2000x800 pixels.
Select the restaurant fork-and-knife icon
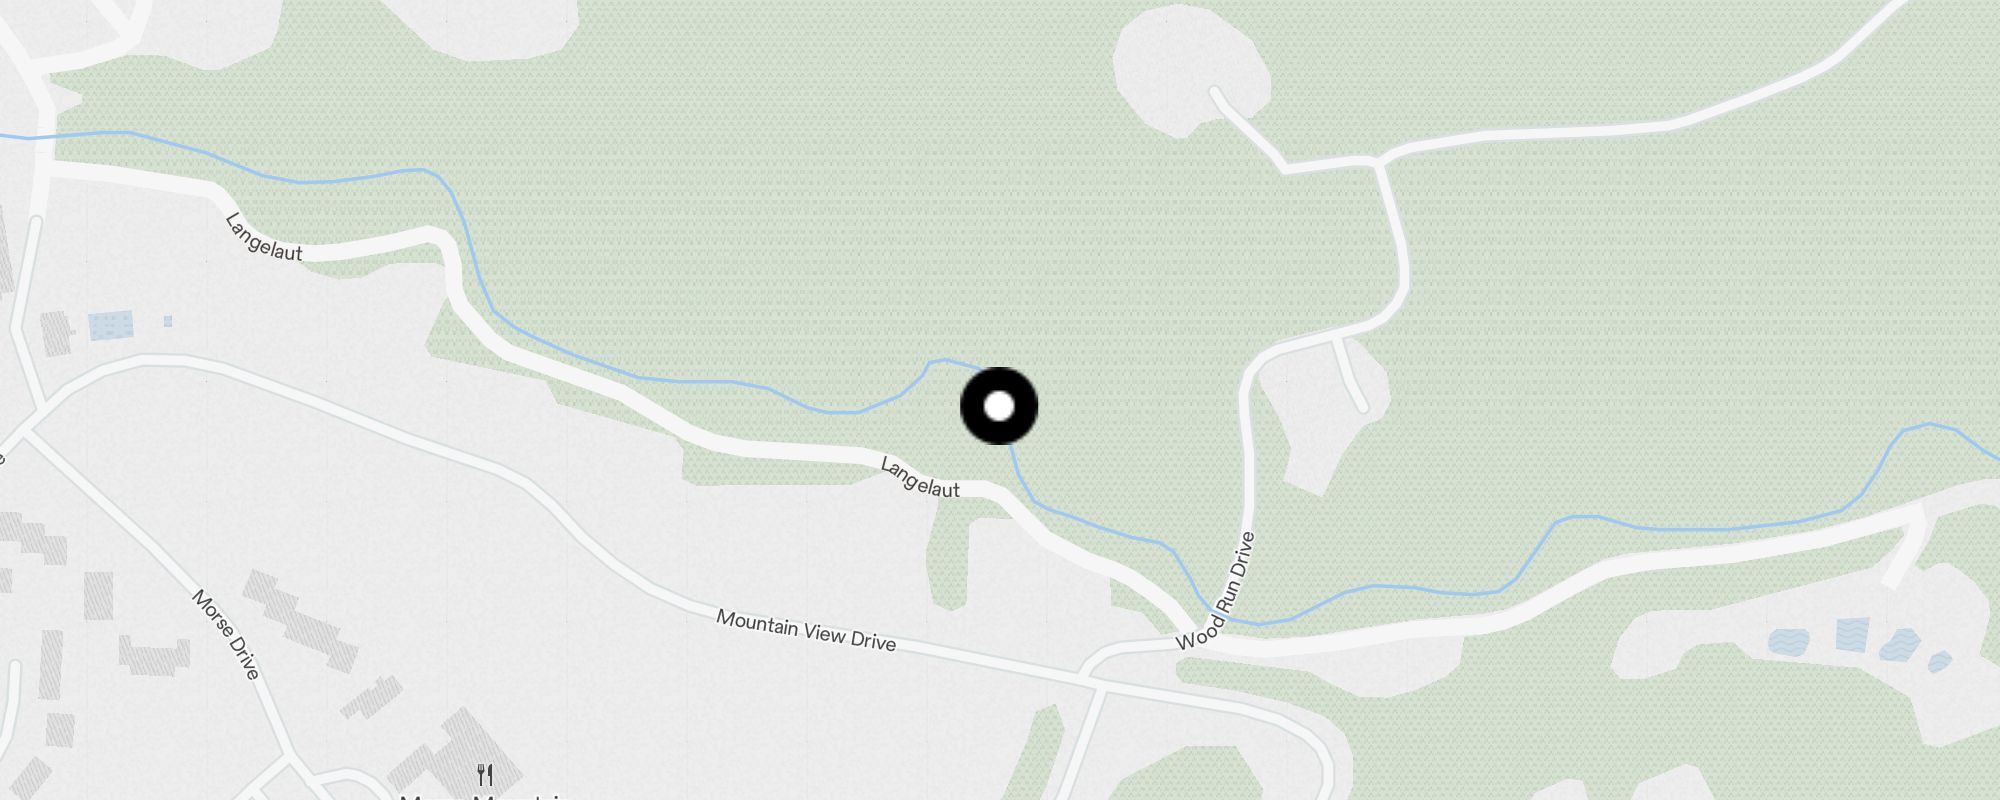click(485, 774)
